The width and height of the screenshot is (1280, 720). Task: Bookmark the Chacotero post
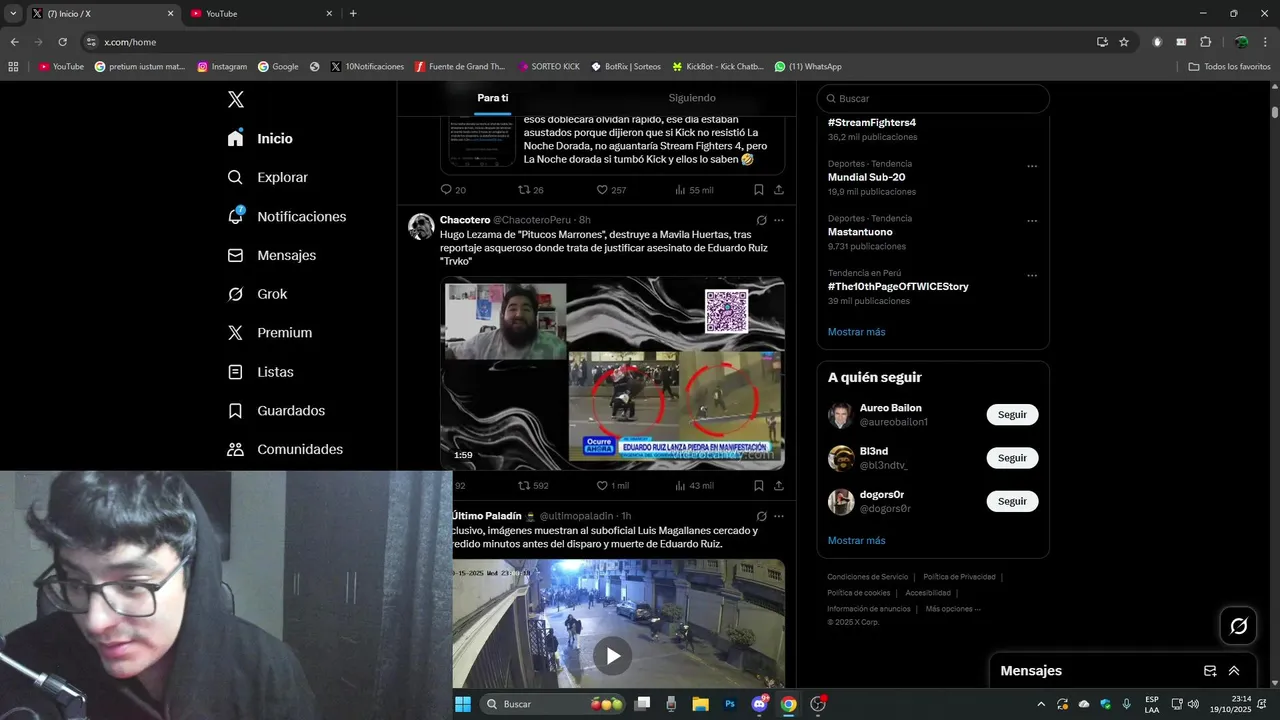click(x=759, y=486)
